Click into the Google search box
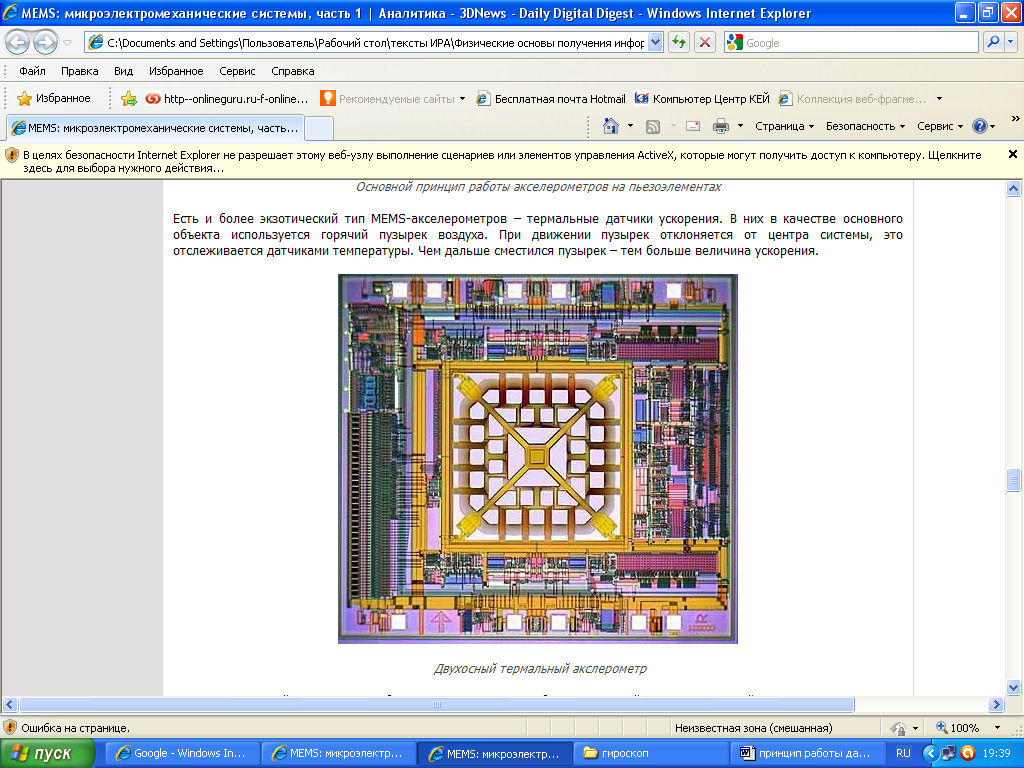 860,42
